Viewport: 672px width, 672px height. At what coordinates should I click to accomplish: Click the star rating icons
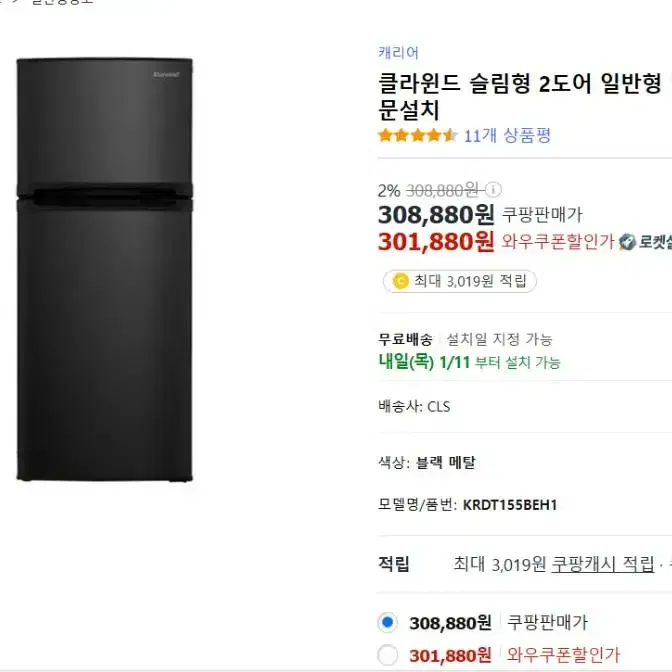[418, 135]
